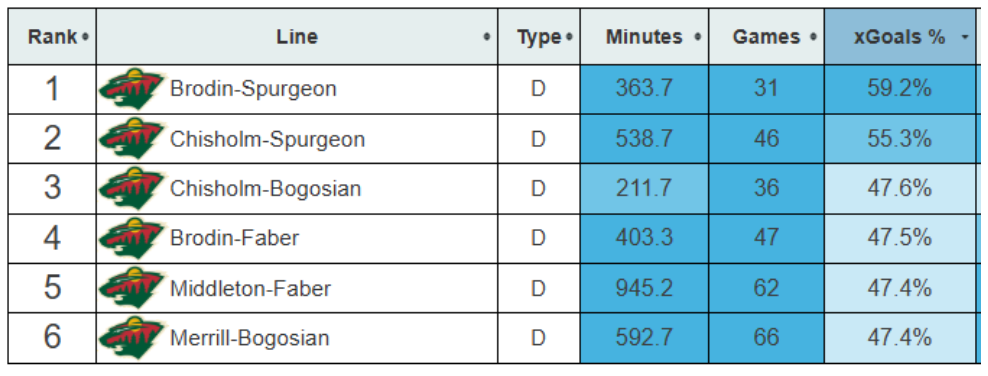Click the 59.2% xGoals cell
988x376 pixels.
point(900,89)
